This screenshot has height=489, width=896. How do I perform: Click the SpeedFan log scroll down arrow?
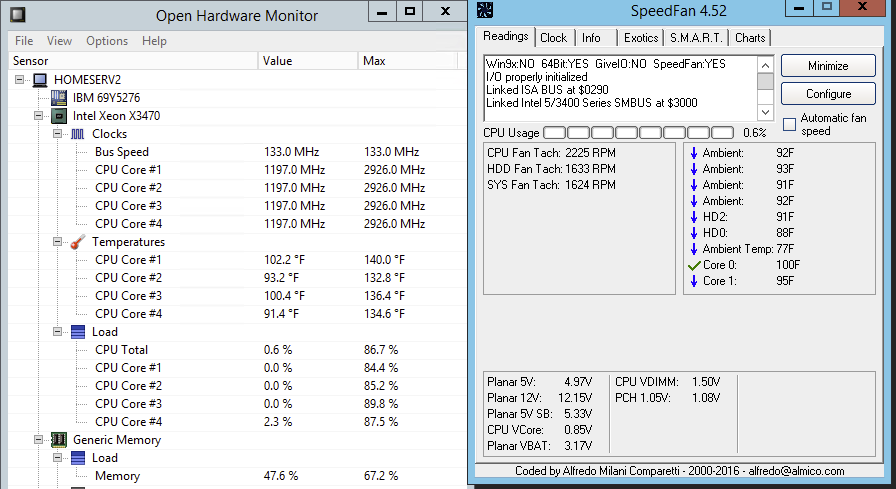click(x=765, y=112)
